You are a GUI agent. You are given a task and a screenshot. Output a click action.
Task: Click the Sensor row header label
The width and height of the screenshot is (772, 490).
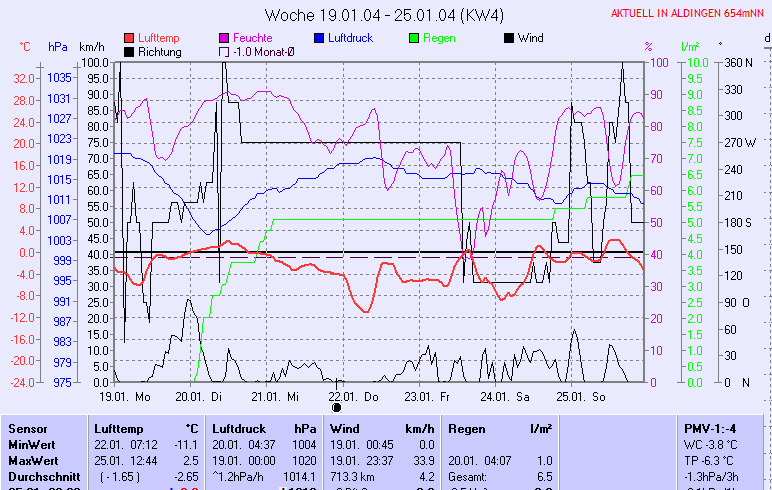(x=26, y=428)
